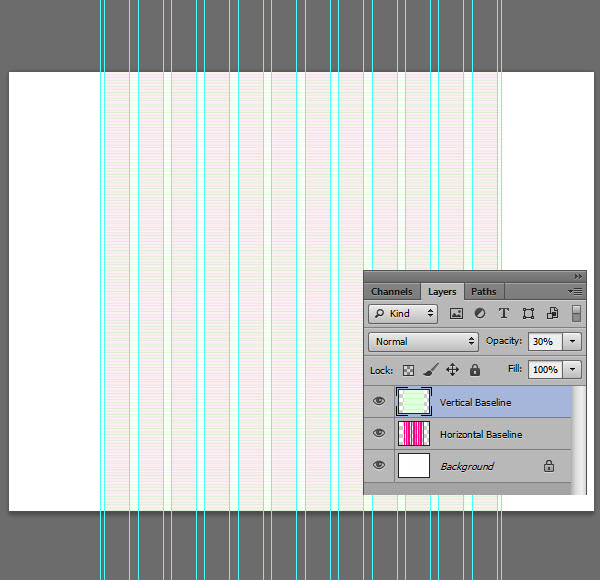Image resolution: width=600 pixels, height=580 pixels.
Task: Select the Horizontal Baseline layer thumbnail
Action: [414, 433]
